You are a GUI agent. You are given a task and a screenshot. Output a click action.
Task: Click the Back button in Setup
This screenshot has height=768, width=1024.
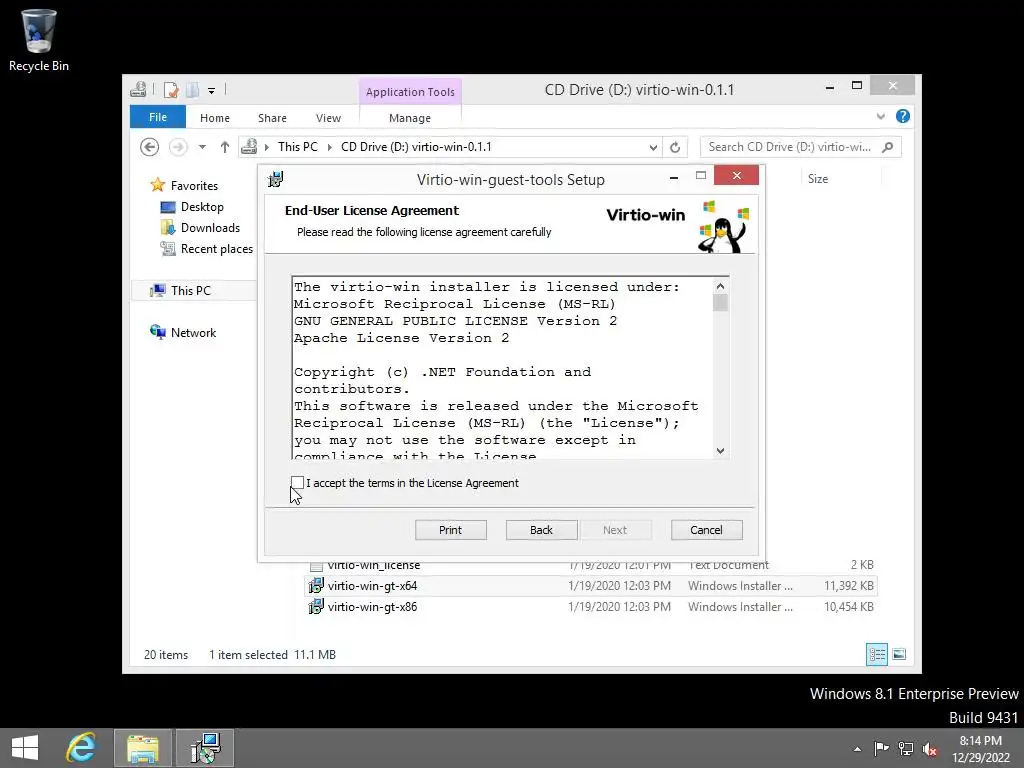tap(541, 530)
